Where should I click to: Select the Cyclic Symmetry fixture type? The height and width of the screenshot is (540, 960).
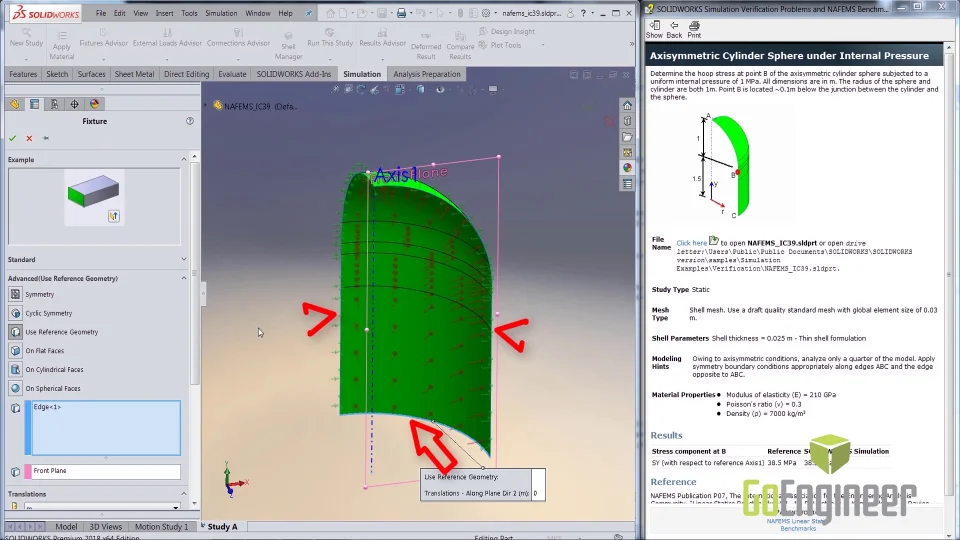pyautogui.click(x=48, y=313)
